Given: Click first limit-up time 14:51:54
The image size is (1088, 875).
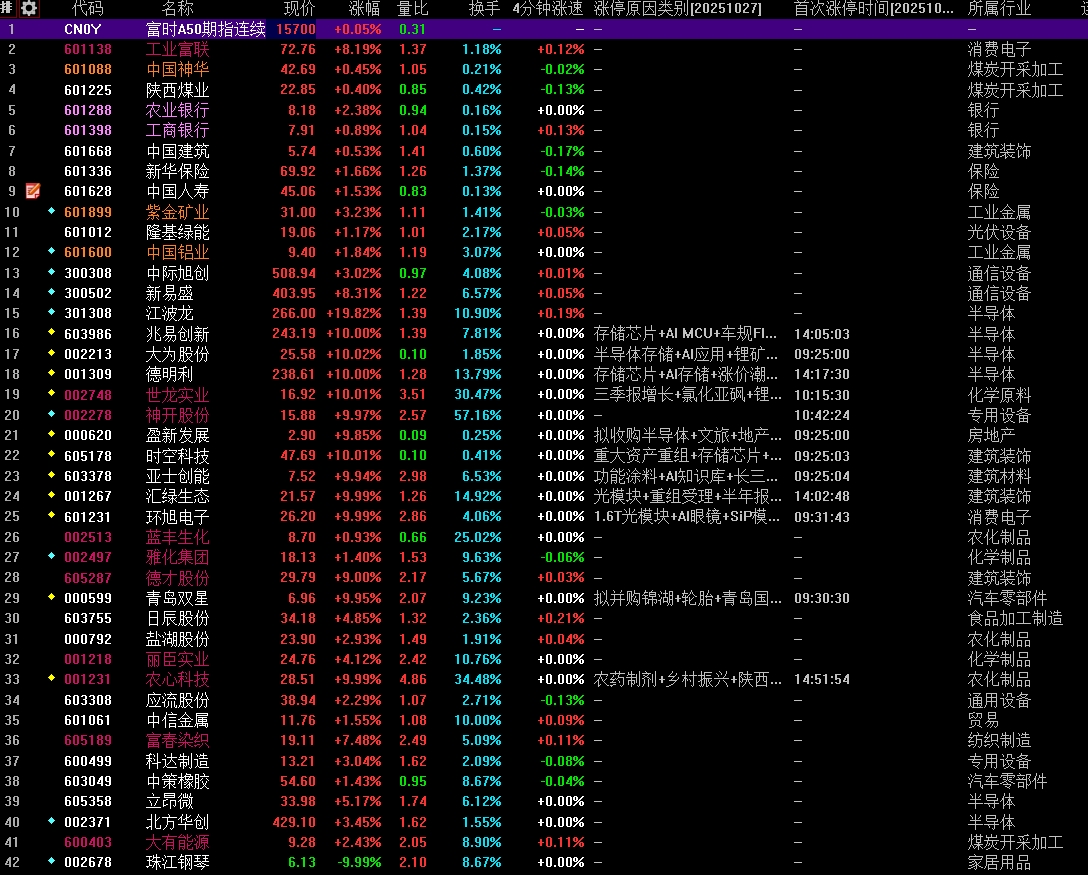Looking at the screenshot, I should pos(822,679).
